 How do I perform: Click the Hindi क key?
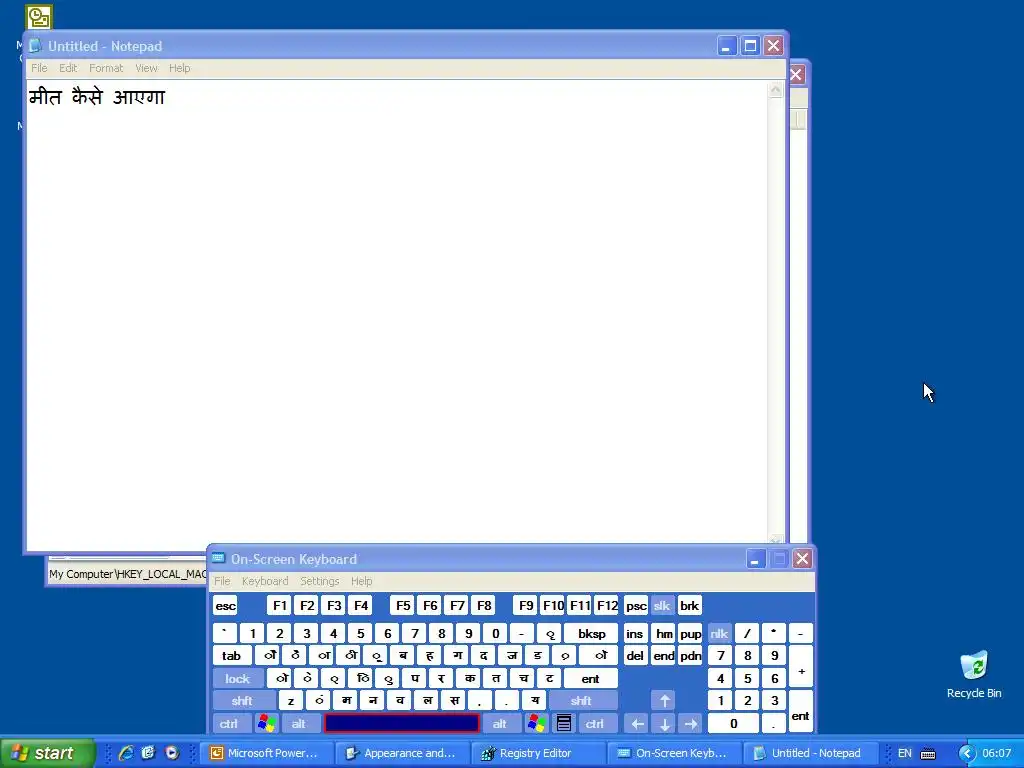(469, 679)
